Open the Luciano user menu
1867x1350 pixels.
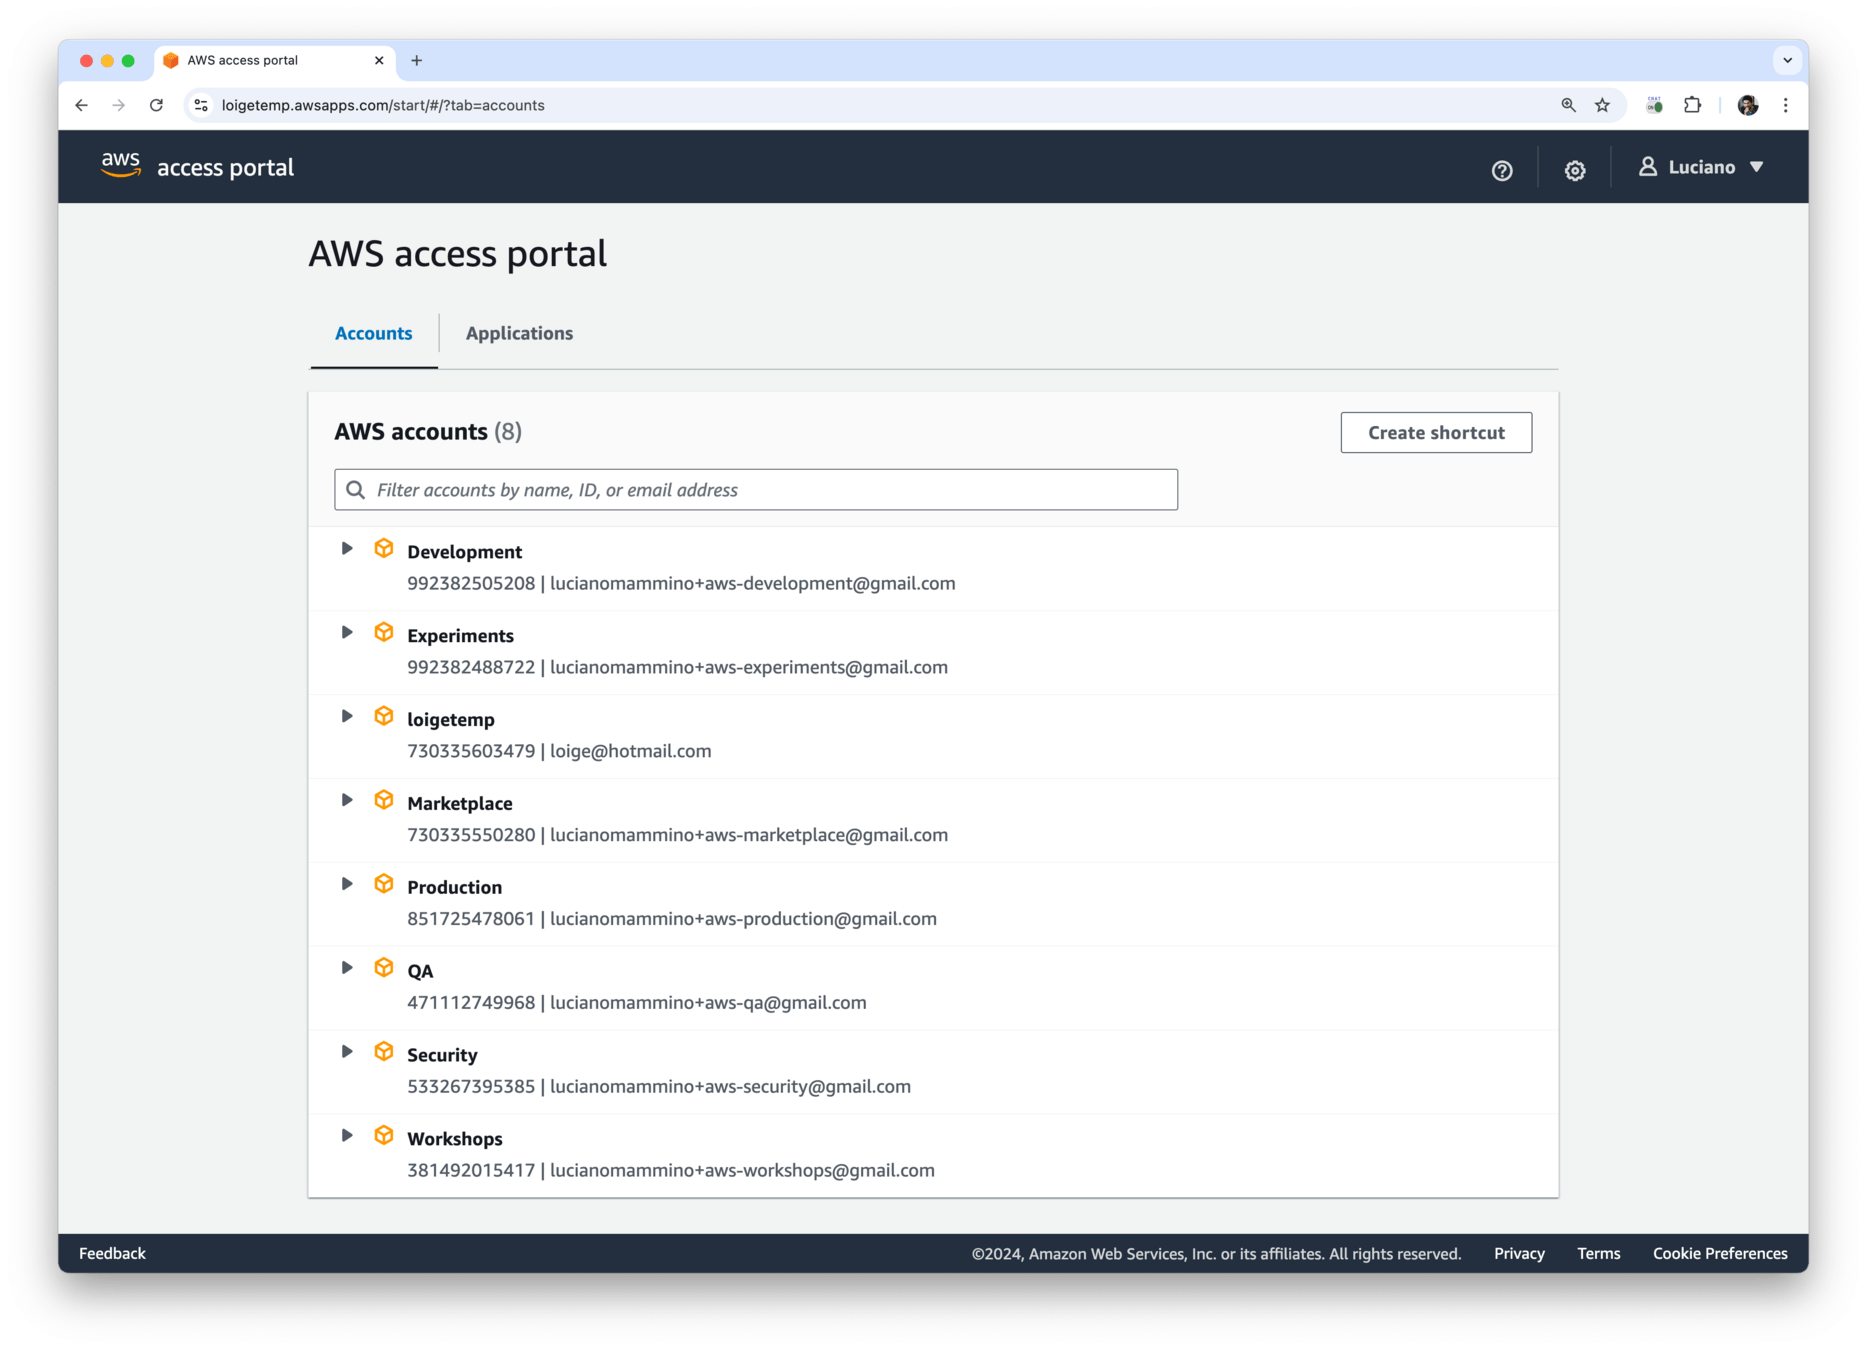1700,167
